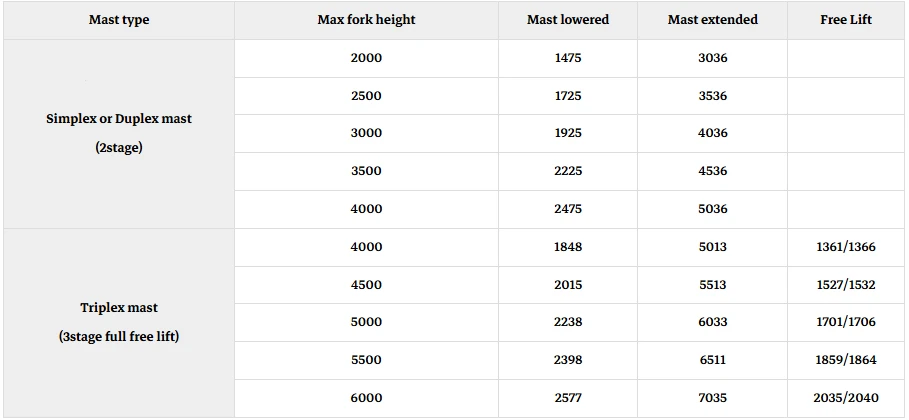This screenshot has height=420, width=909.
Task: Click the 1925 mast lowered cell
Action: (568, 133)
